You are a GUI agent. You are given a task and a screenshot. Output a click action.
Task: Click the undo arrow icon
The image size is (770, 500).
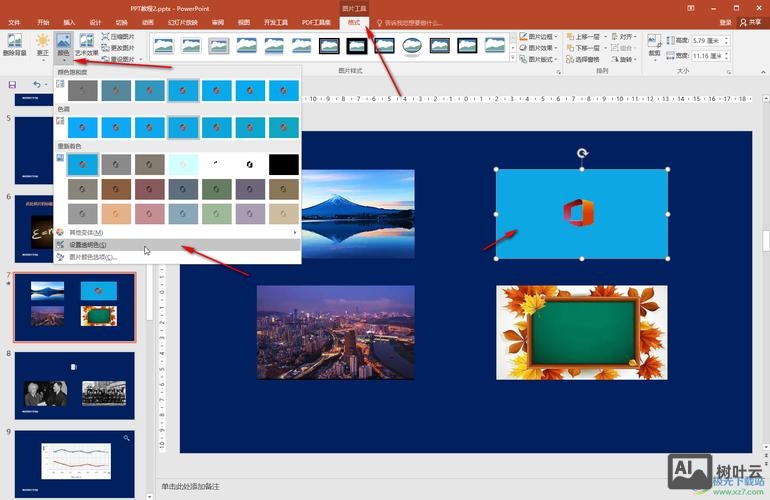pyautogui.click(x=36, y=85)
